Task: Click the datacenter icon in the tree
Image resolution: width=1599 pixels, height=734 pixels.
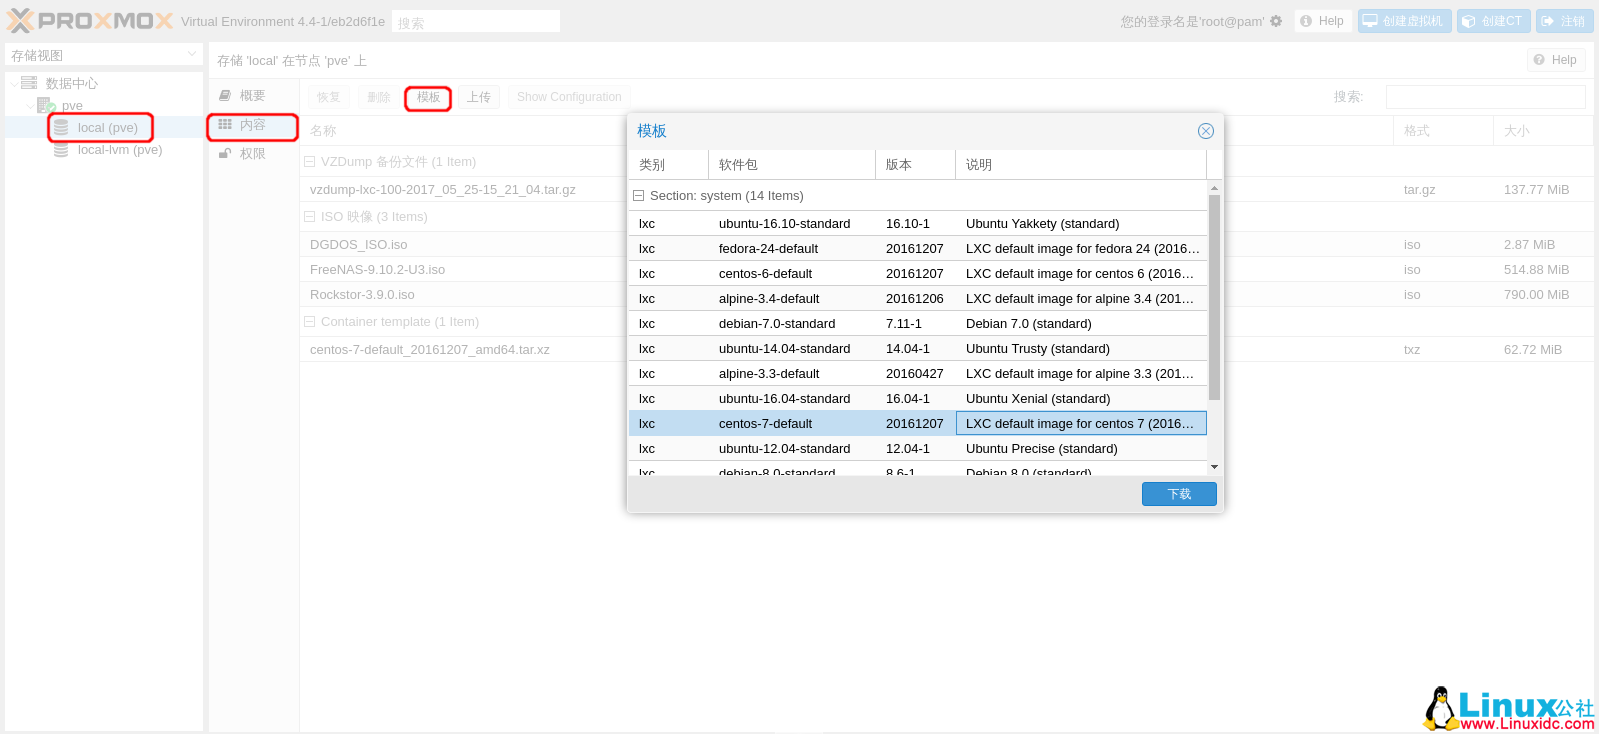Action: click(29, 83)
